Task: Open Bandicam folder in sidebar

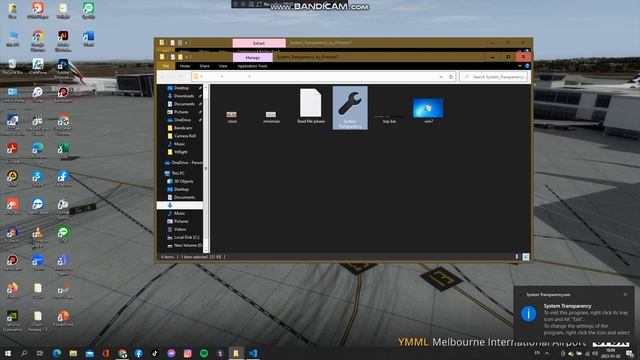Action: [182, 128]
